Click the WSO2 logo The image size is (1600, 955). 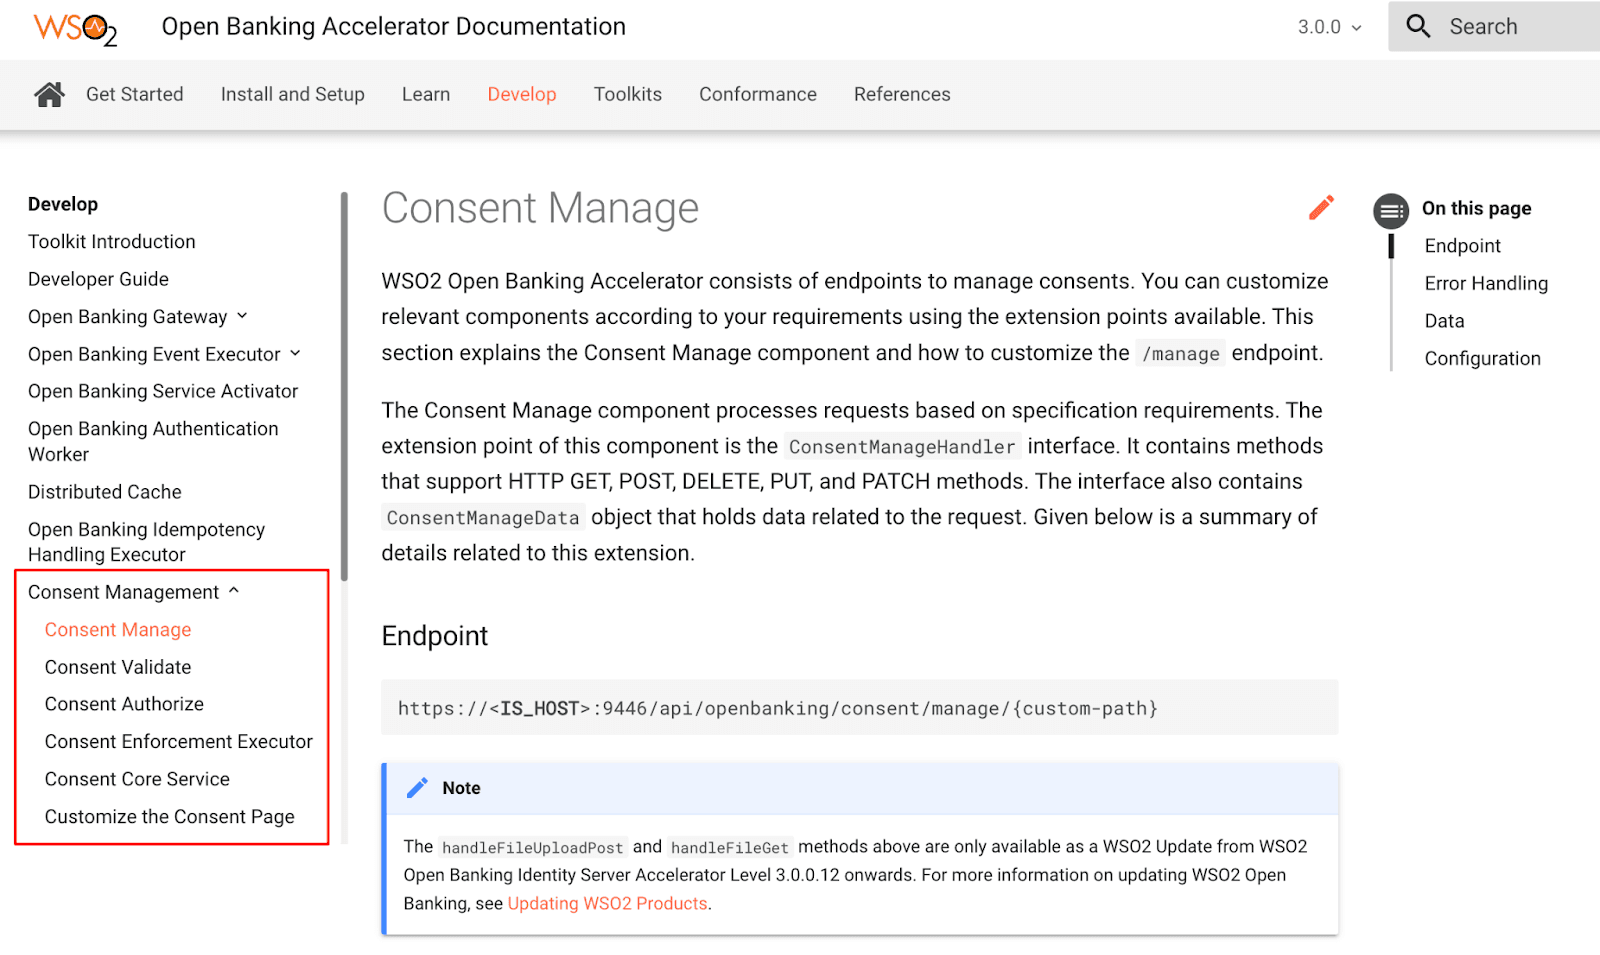75,28
